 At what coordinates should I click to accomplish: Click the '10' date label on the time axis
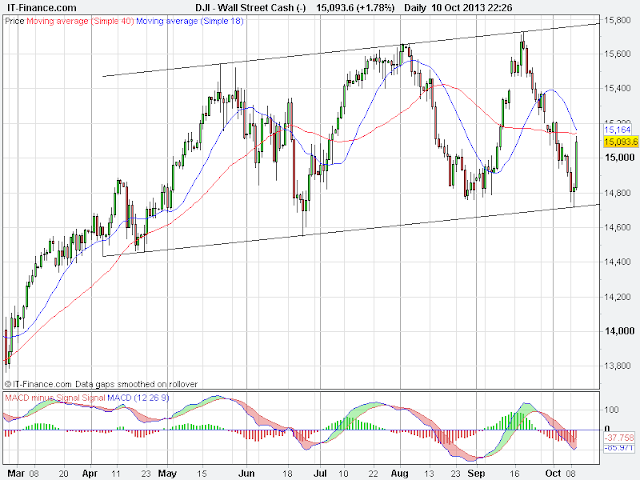click(344, 473)
